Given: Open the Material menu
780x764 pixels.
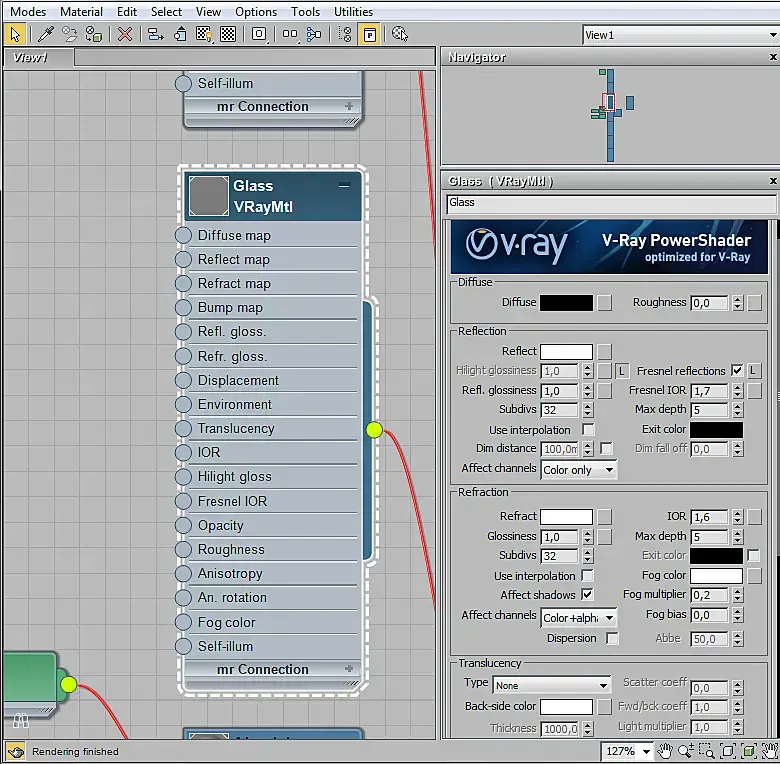Looking at the screenshot, I should (81, 11).
